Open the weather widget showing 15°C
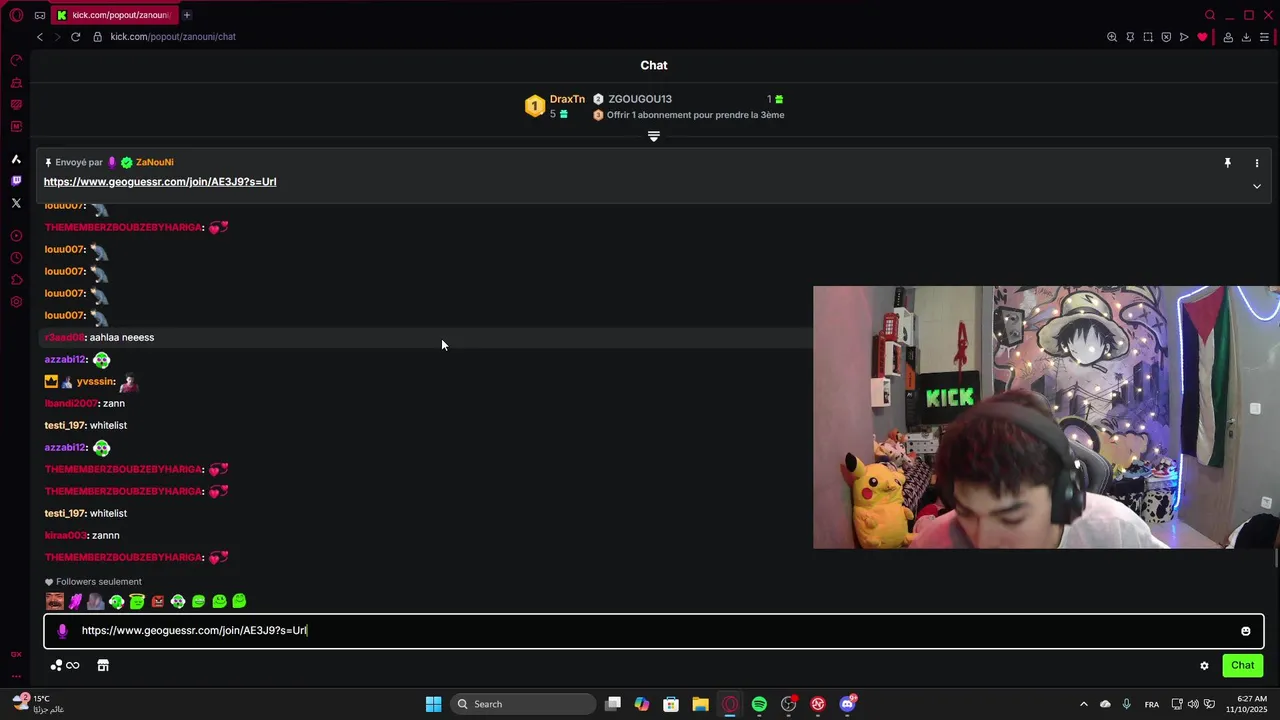 (38, 704)
